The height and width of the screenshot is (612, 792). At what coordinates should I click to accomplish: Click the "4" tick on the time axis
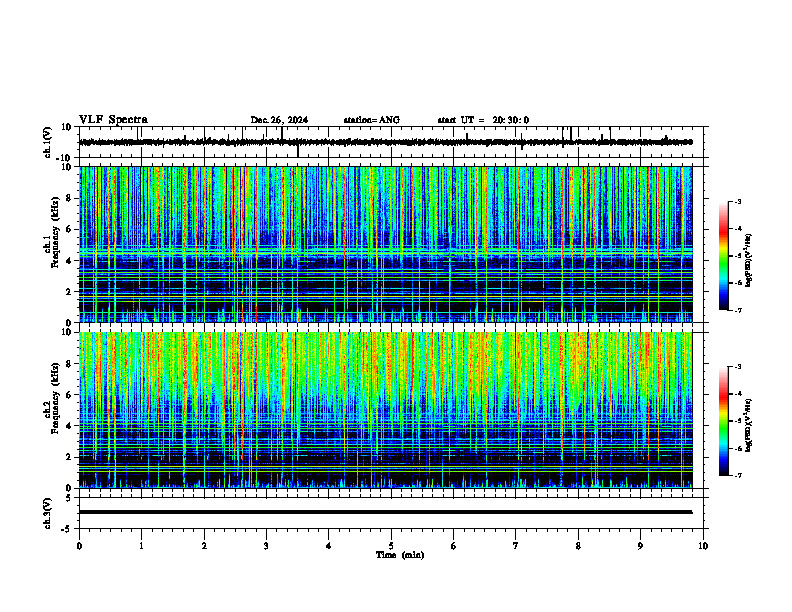[x=329, y=546]
